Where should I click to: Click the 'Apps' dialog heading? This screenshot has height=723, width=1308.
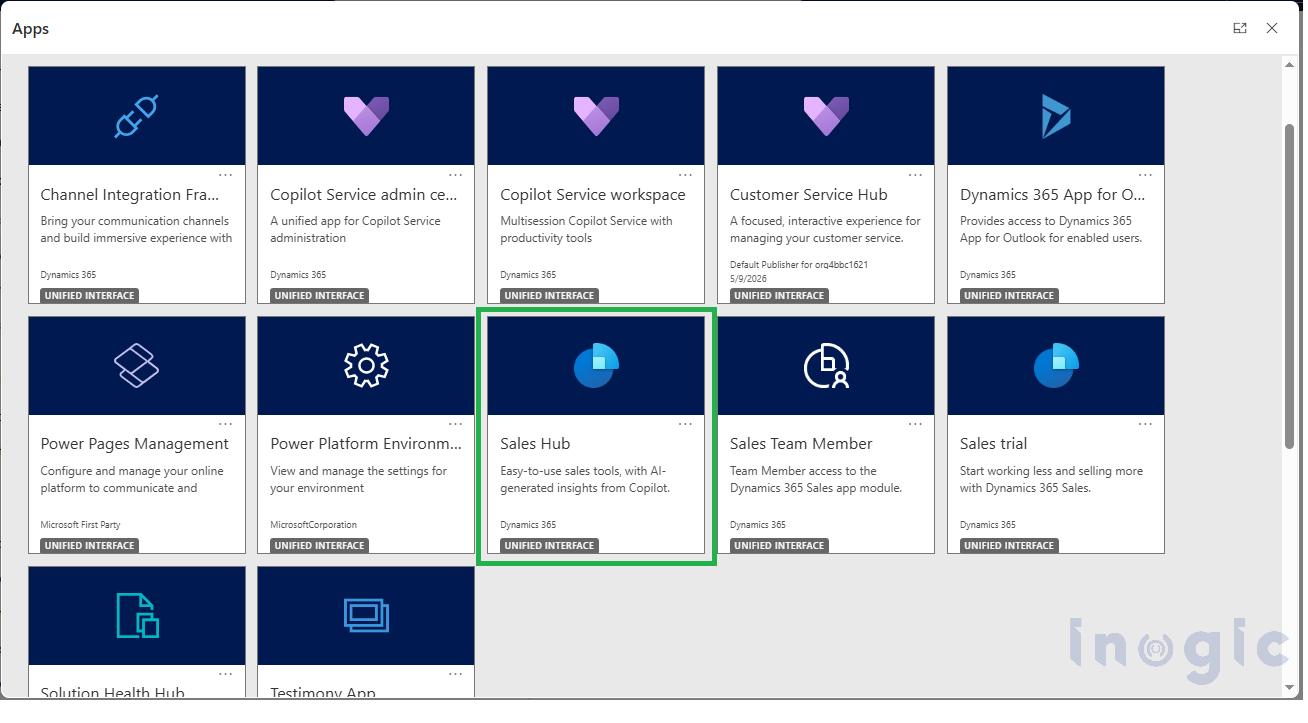[30, 29]
